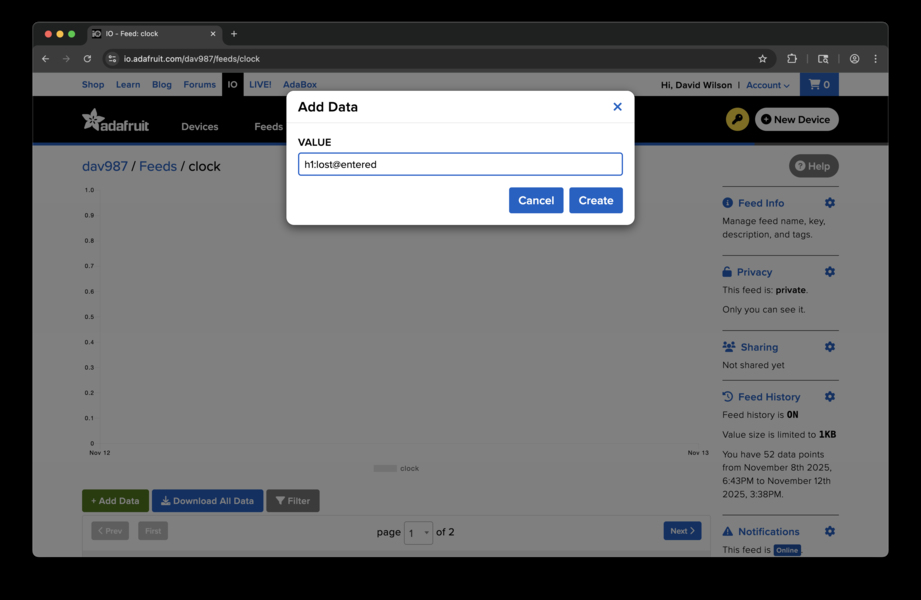921x600 pixels.
Task: Open Feed Info settings gear
Action: [x=829, y=203]
